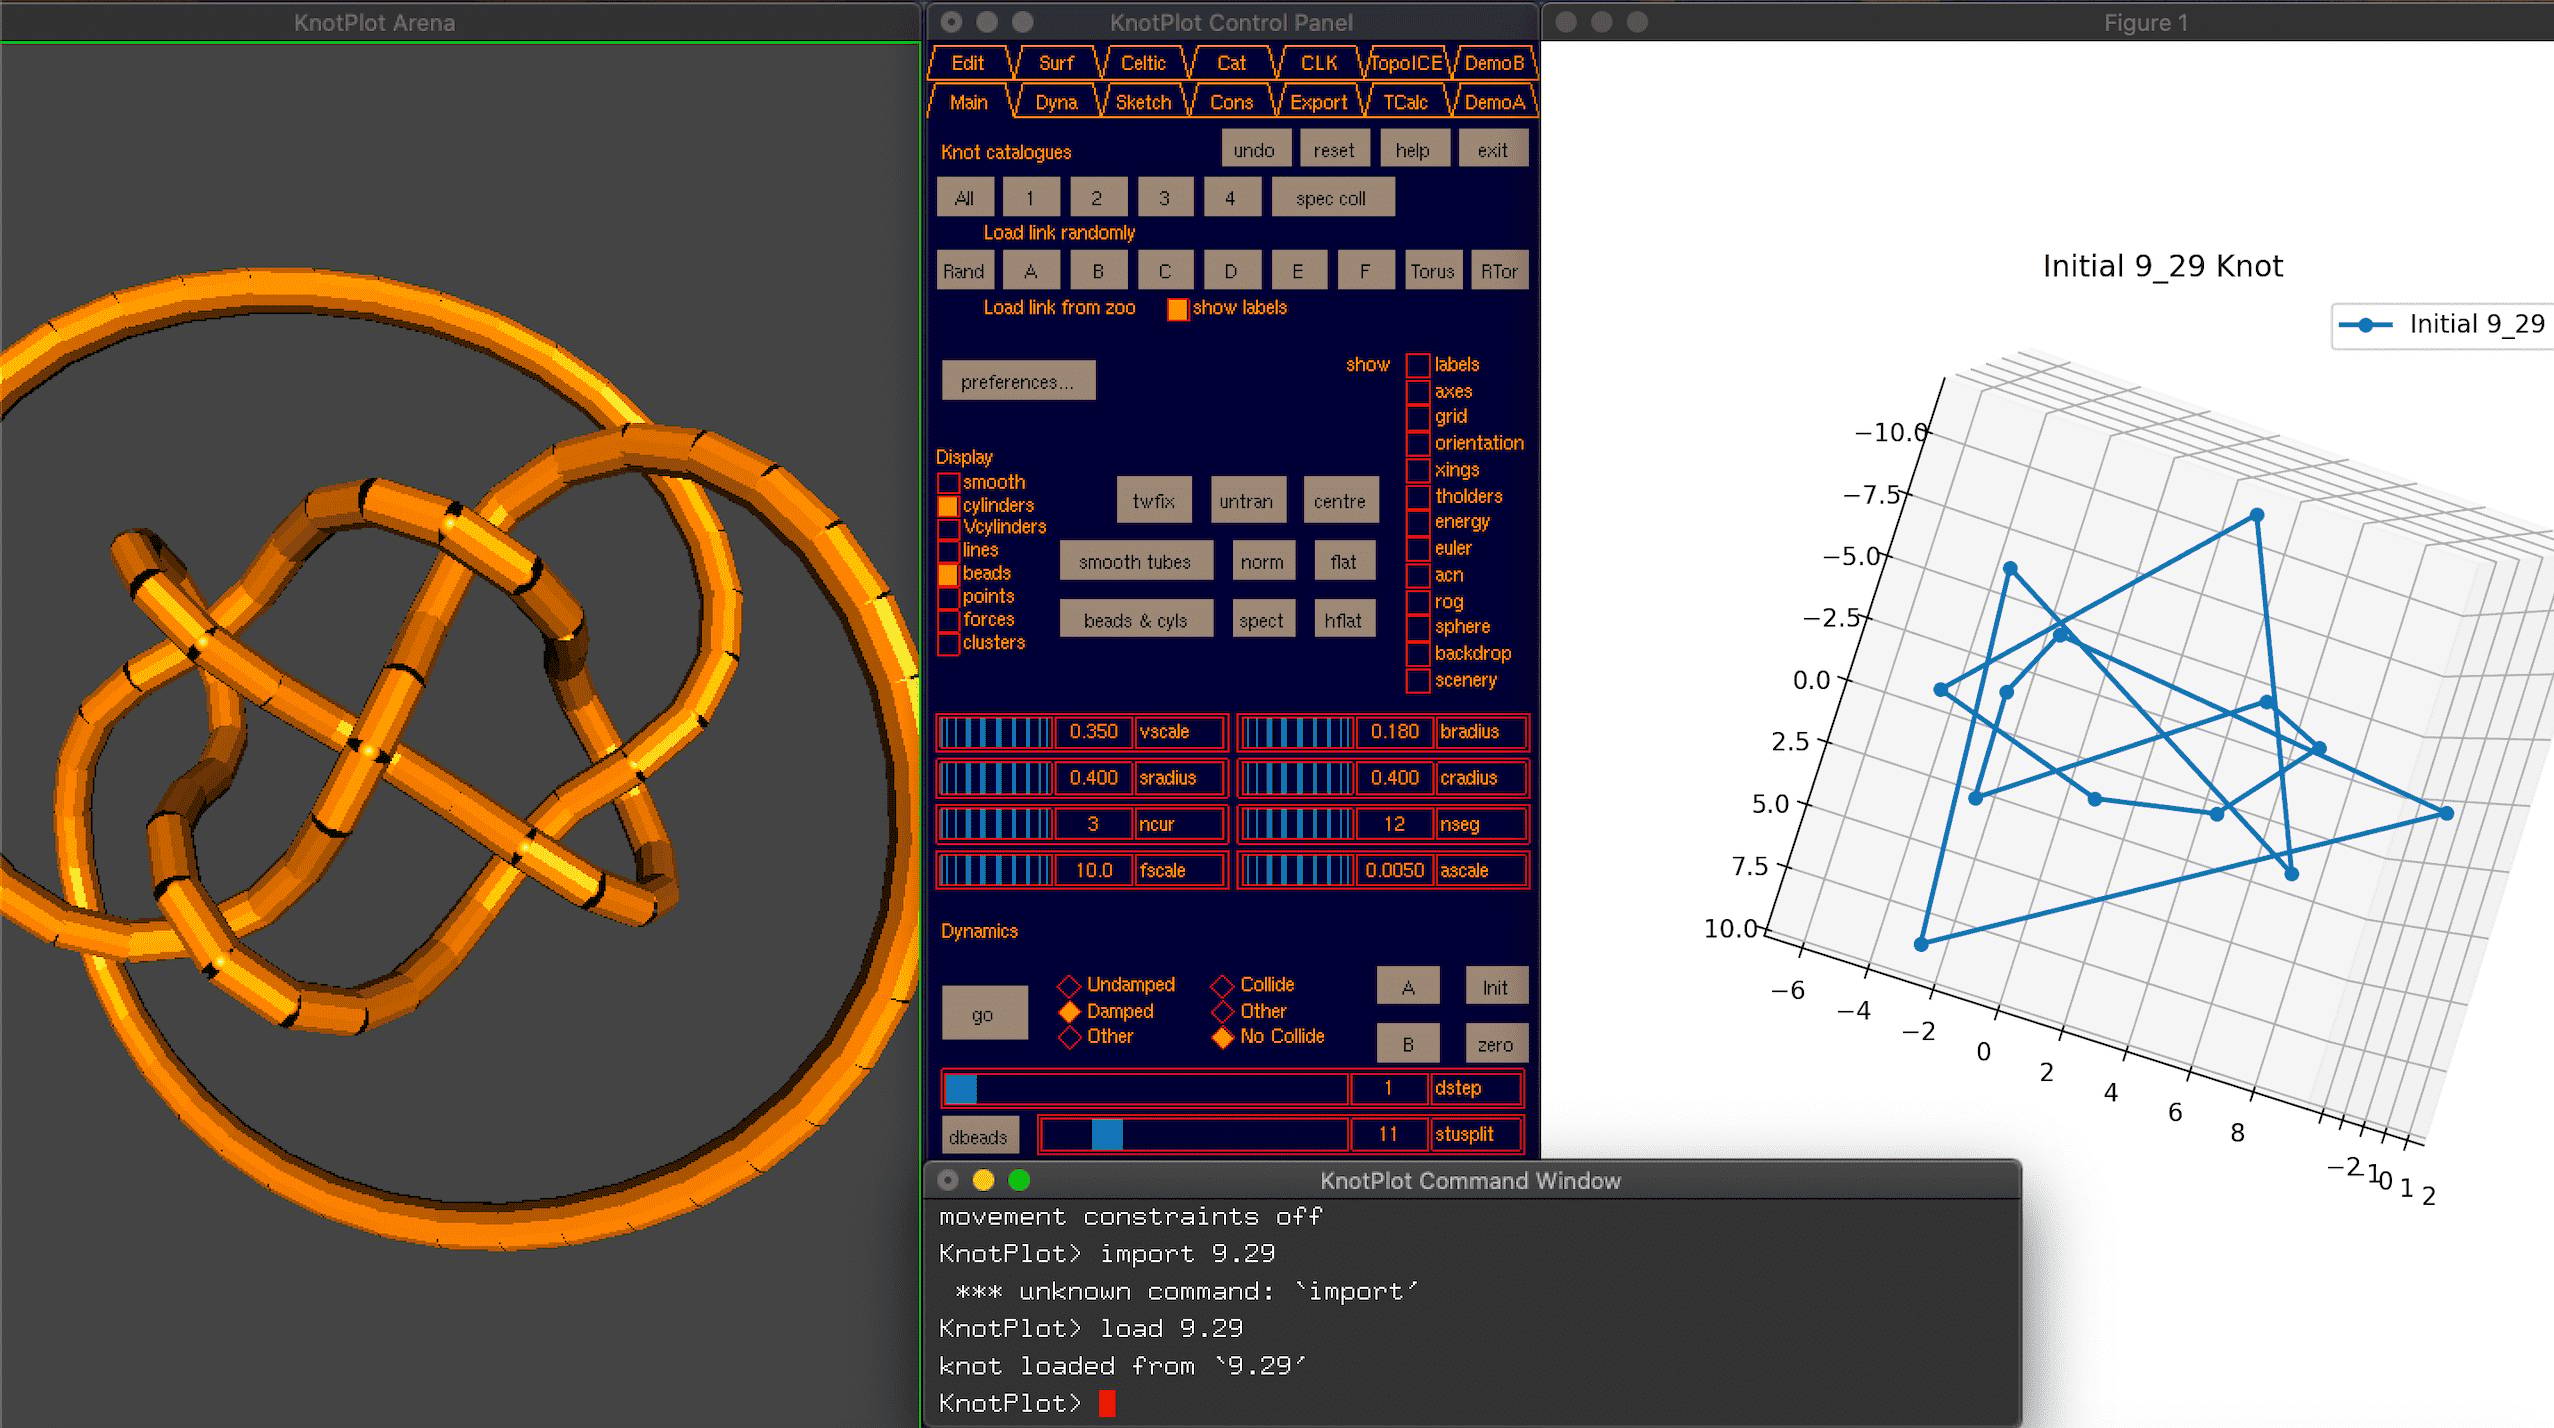Enable the energy show checkbox

1418,522
